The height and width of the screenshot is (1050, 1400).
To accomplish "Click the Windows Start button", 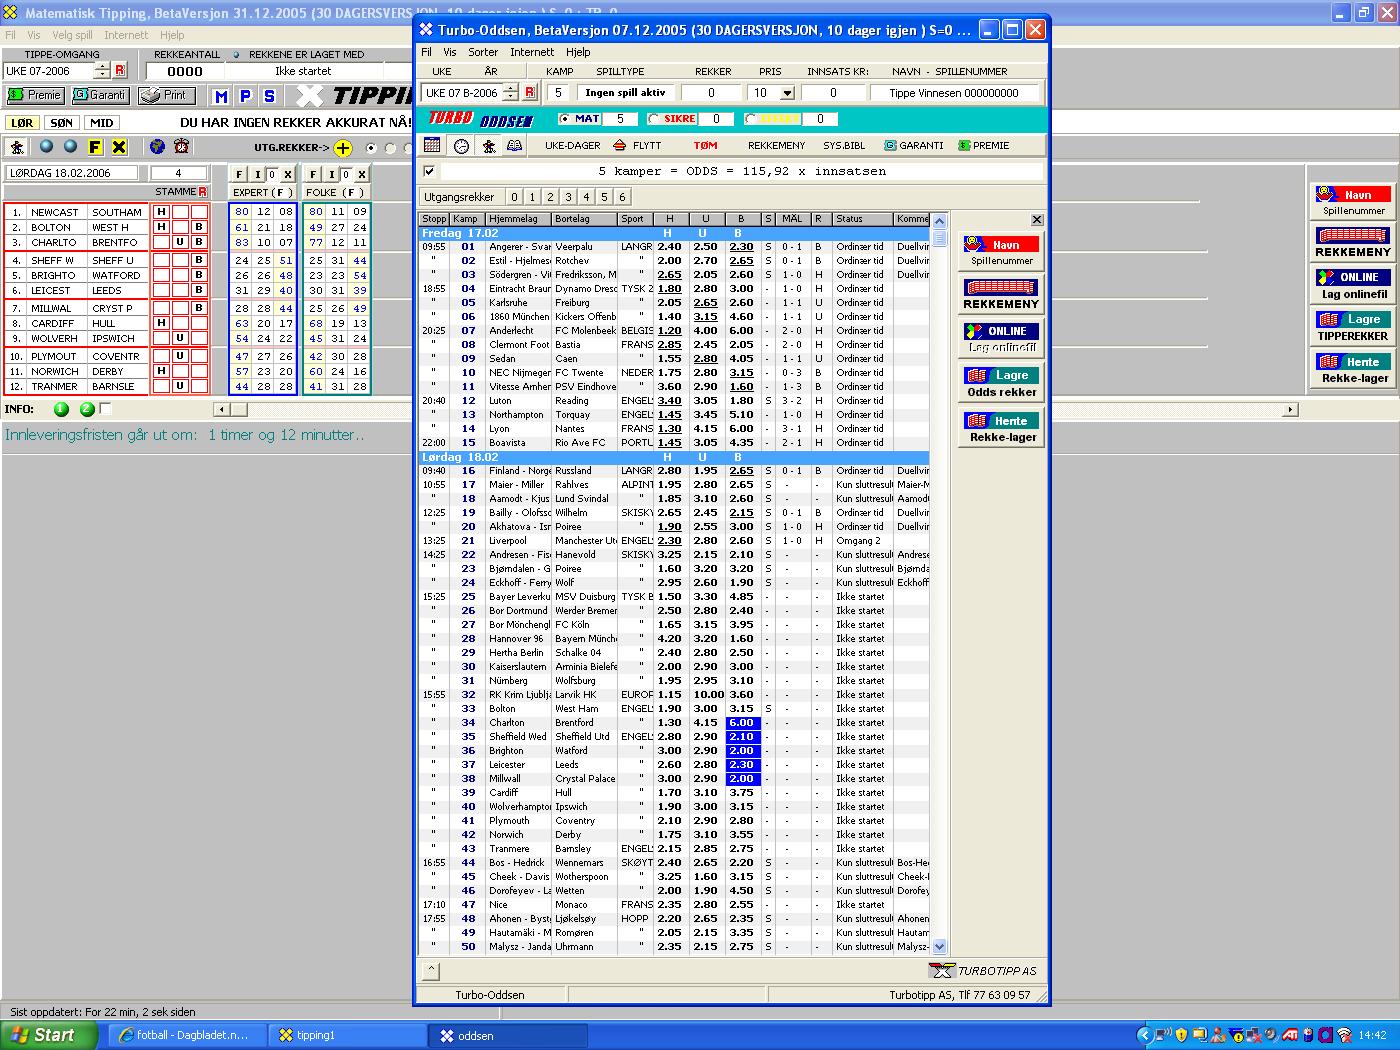I will 48,1035.
